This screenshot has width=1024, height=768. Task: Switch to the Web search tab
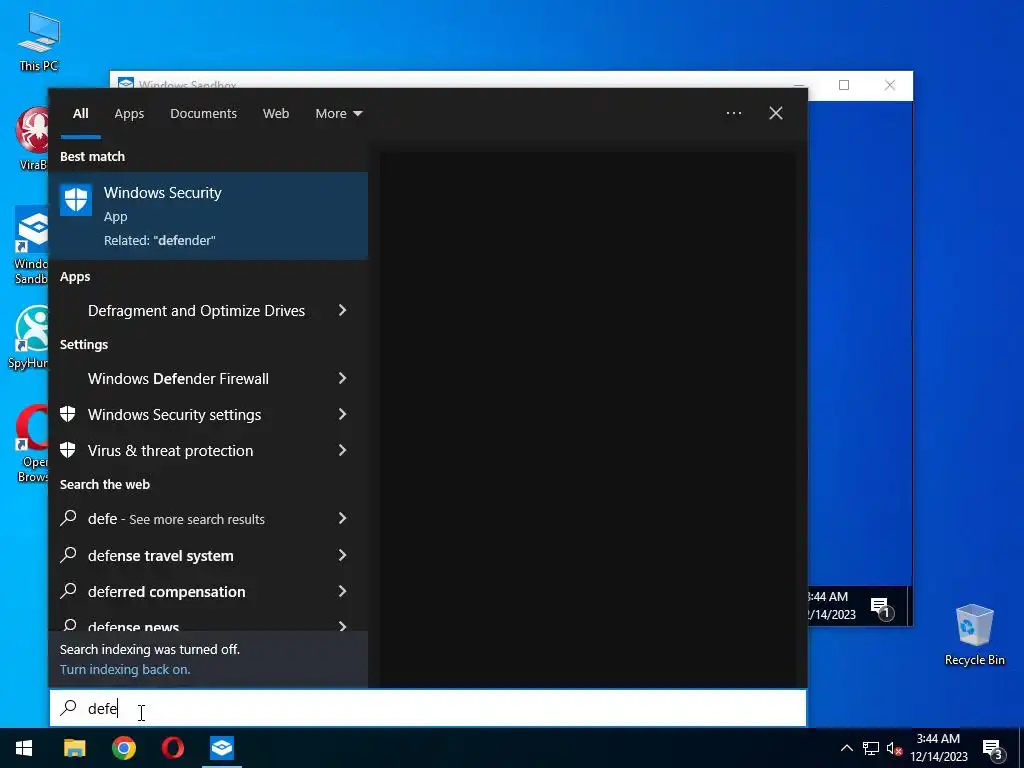(x=276, y=113)
